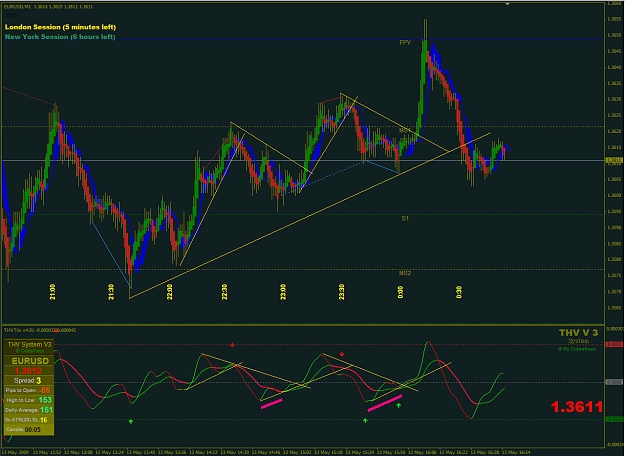The width and height of the screenshot is (625, 456).
Task: Click the MS2 pivot level label
Action: tap(405, 273)
